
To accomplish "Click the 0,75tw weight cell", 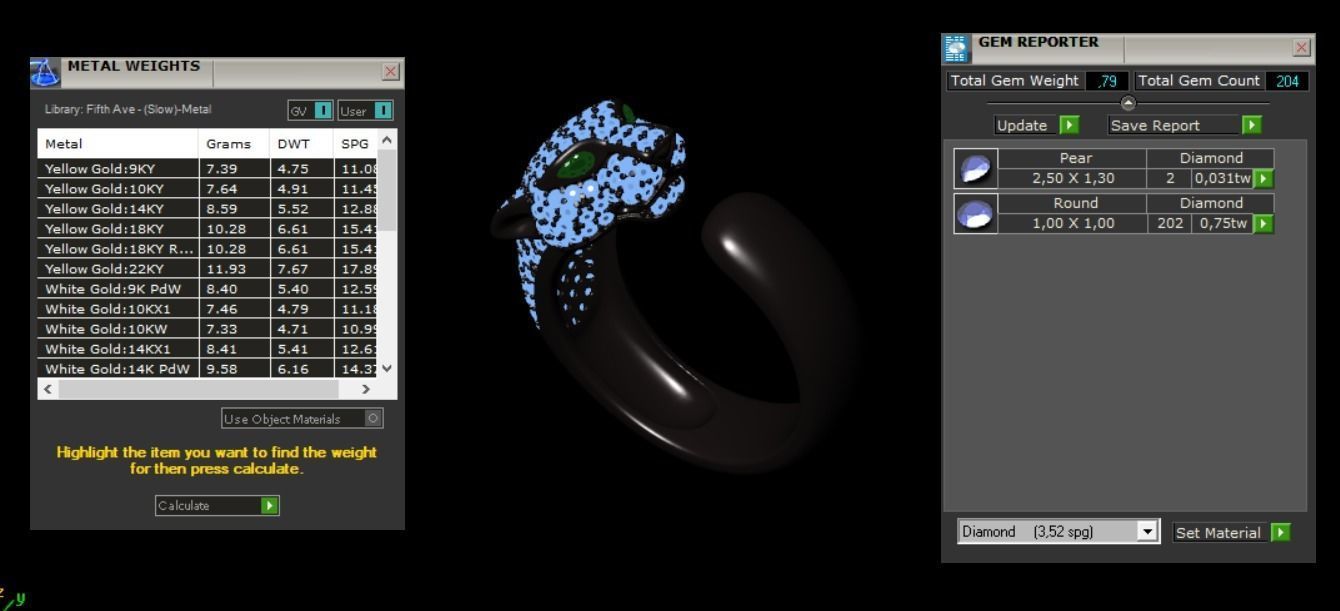I will (1221, 223).
